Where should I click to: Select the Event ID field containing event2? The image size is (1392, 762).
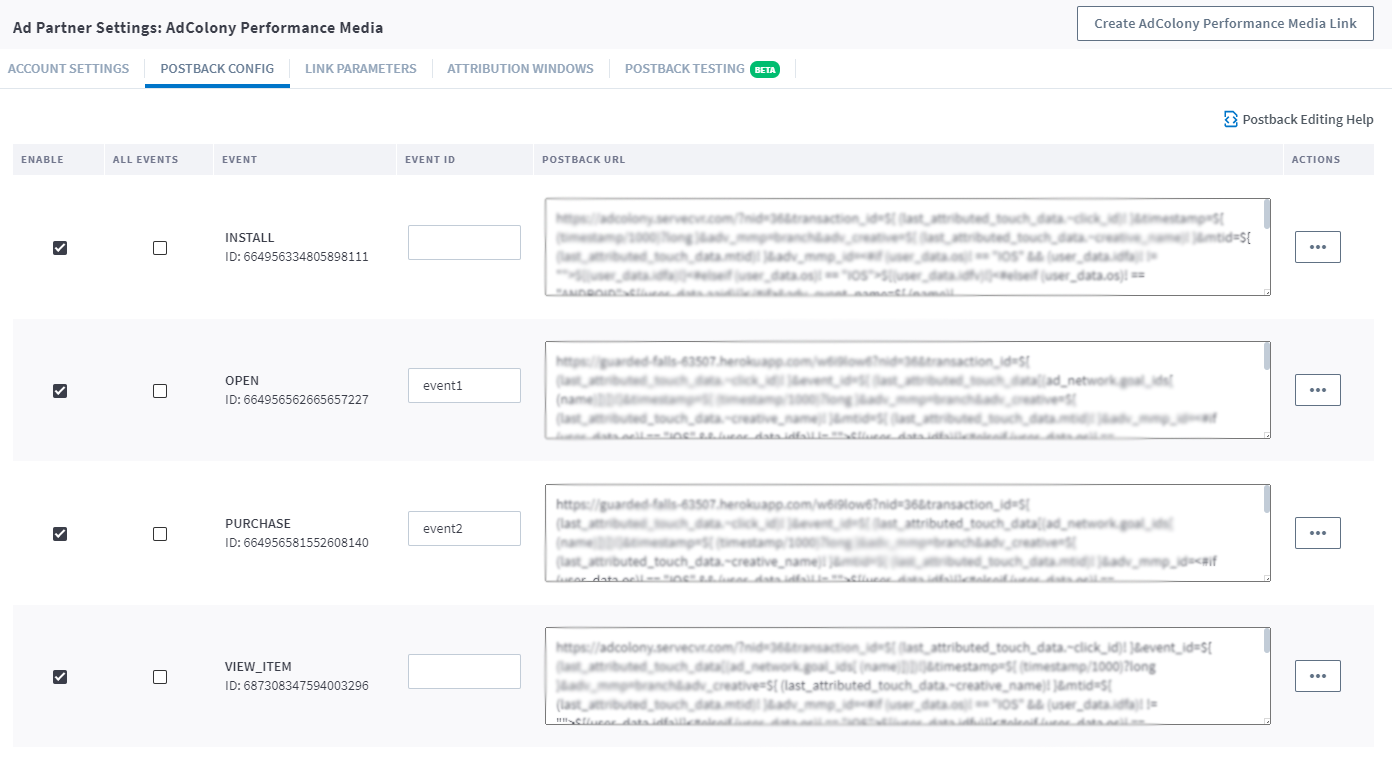[x=464, y=529]
